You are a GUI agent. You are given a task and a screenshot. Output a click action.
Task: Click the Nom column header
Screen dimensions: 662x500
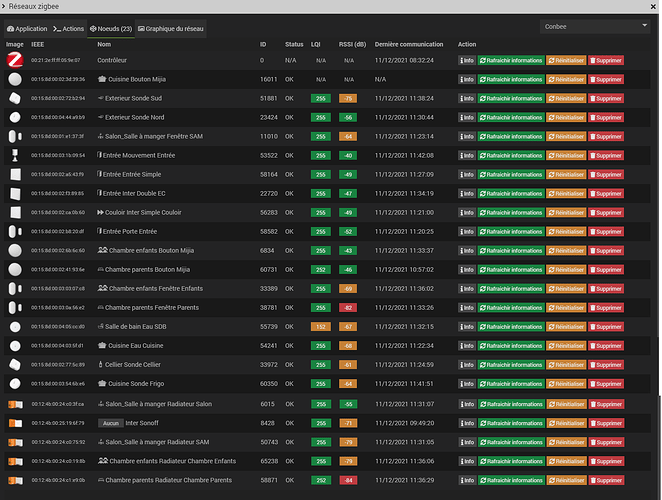point(104,44)
